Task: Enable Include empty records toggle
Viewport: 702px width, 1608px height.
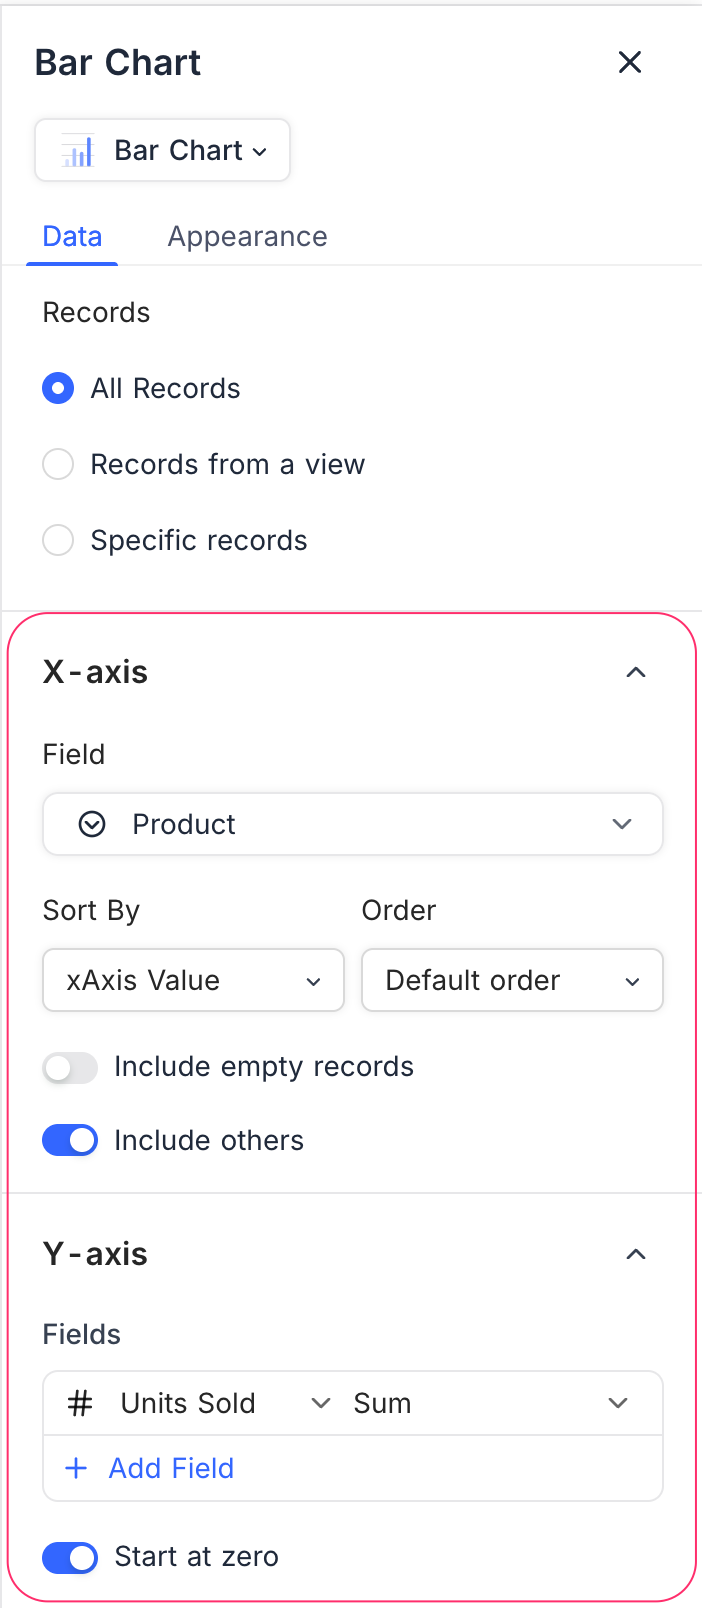Action: point(70,1067)
